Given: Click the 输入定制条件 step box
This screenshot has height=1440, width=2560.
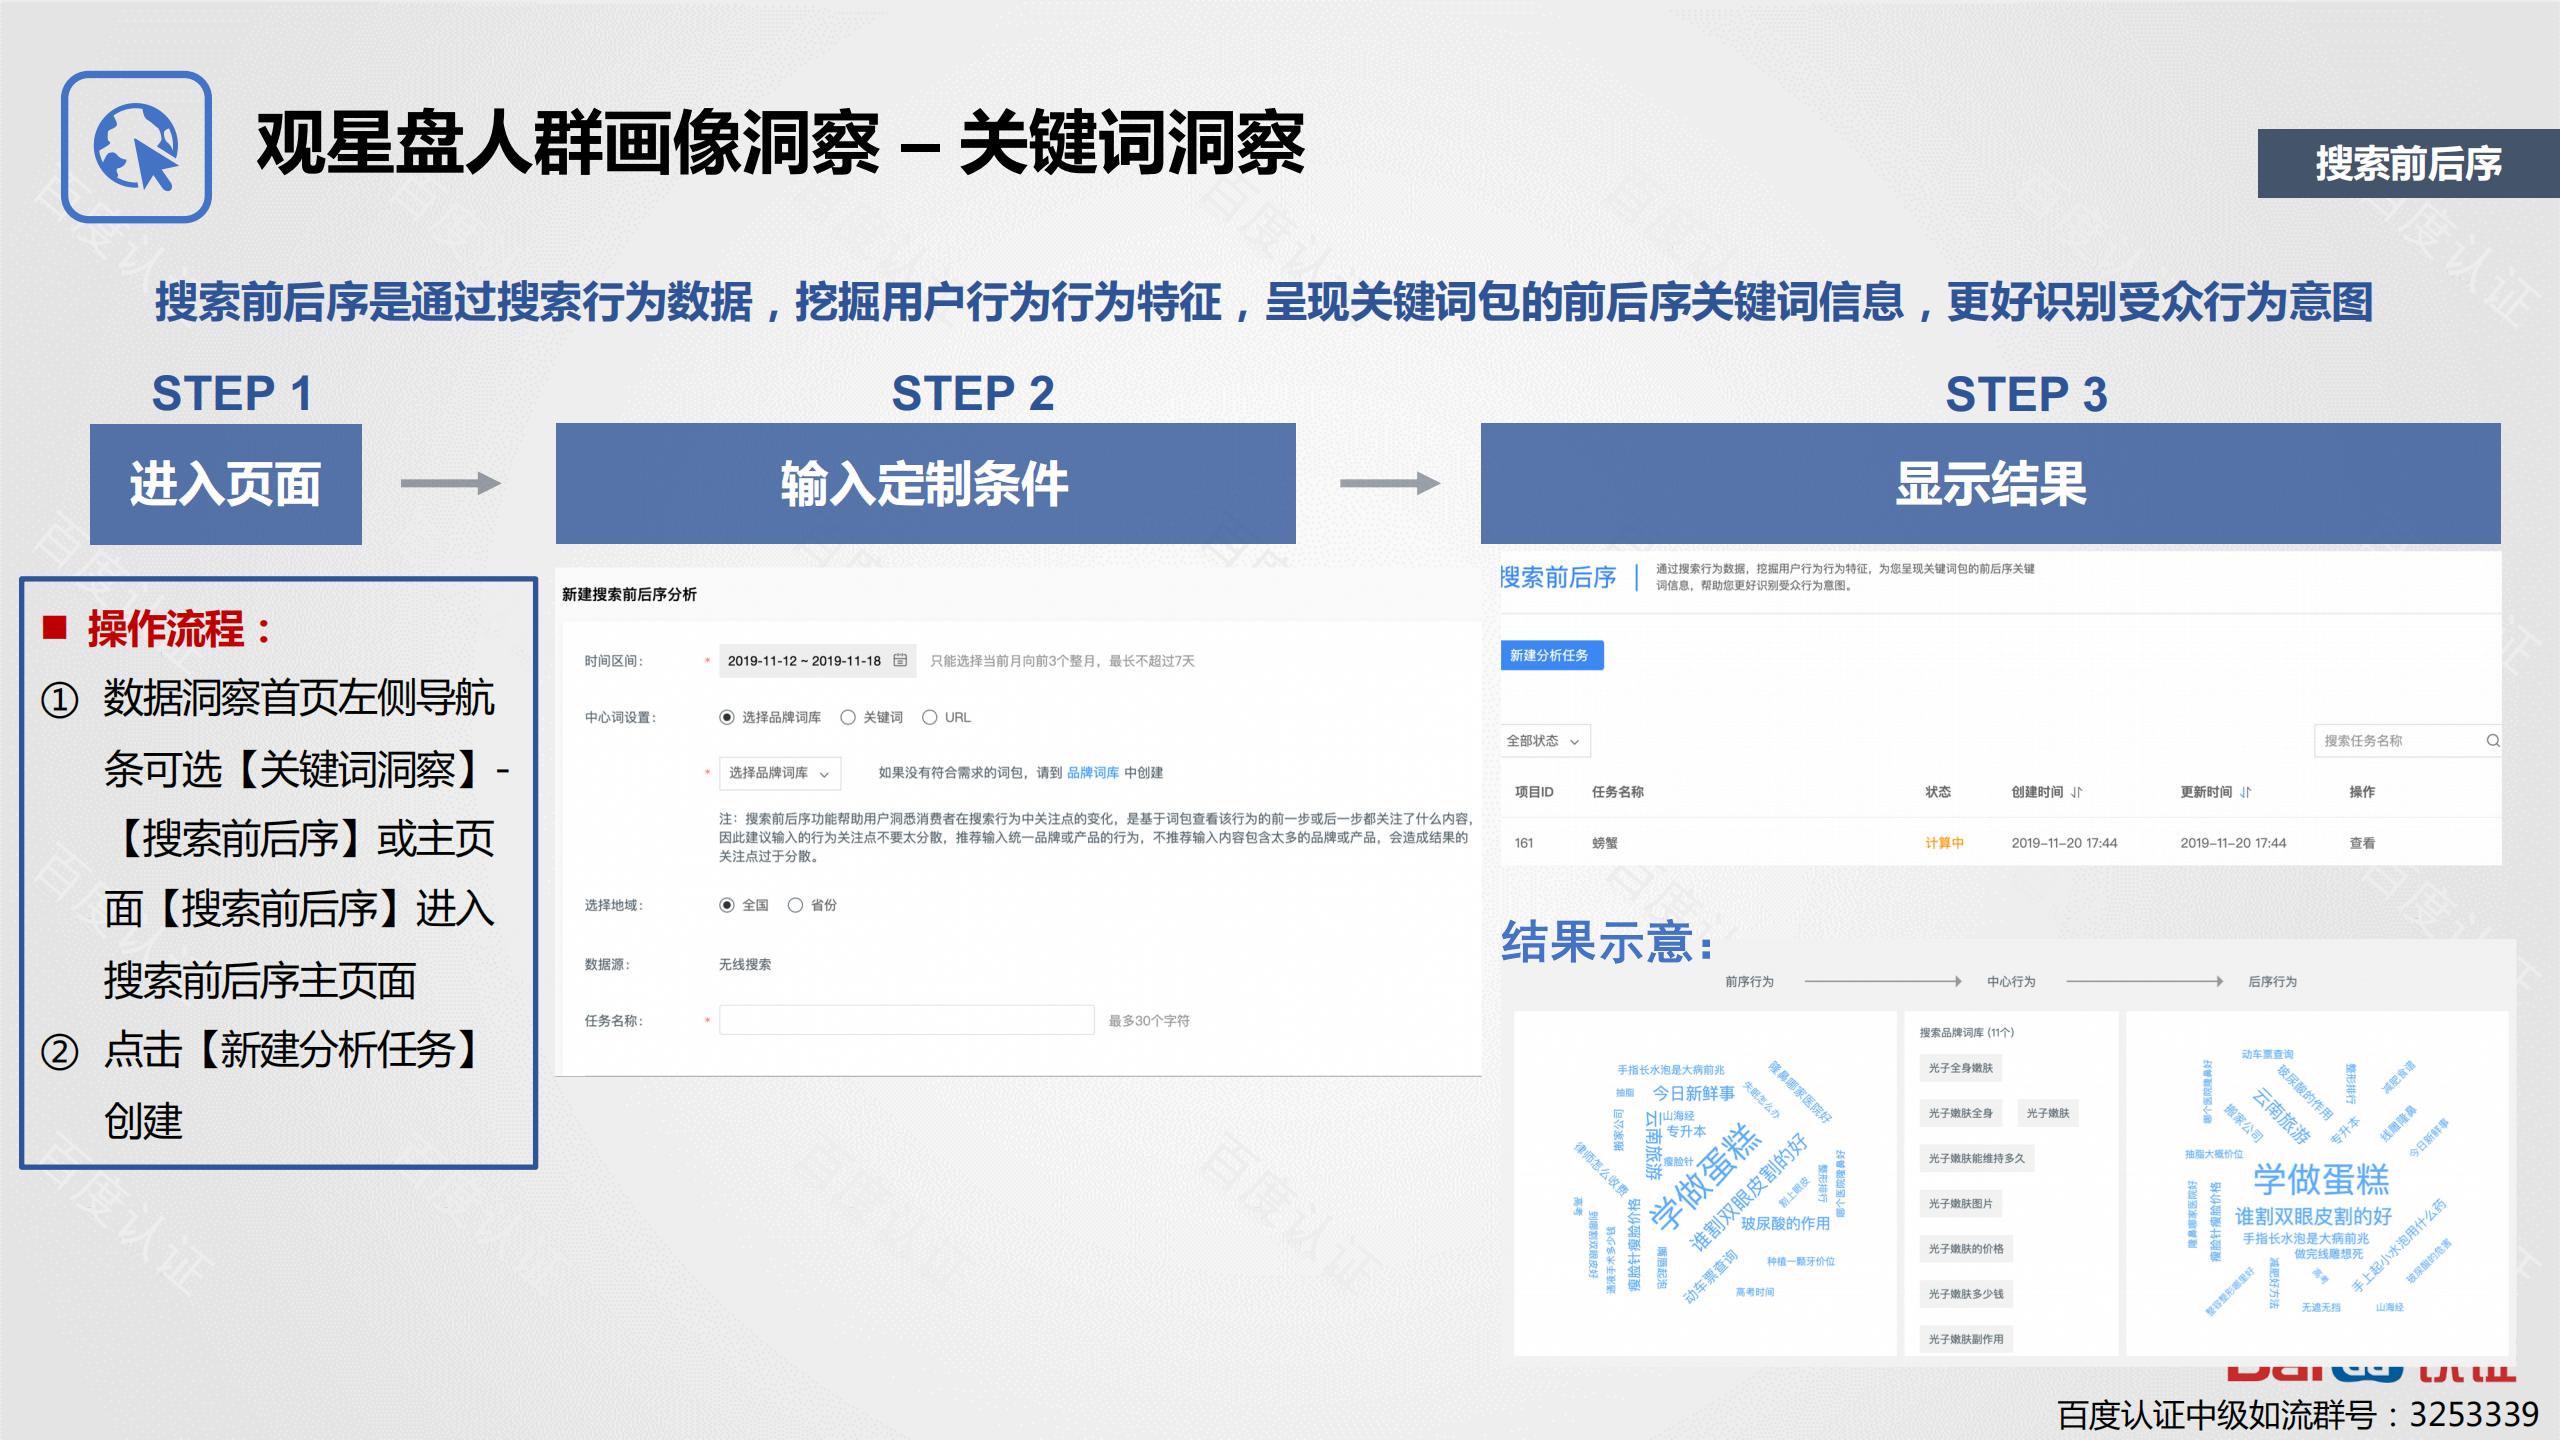Looking at the screenshot, I should tap(926, 484).
